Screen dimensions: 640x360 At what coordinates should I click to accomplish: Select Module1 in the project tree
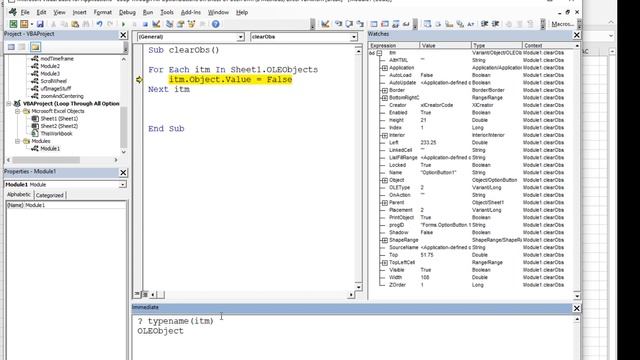point(50,149)
